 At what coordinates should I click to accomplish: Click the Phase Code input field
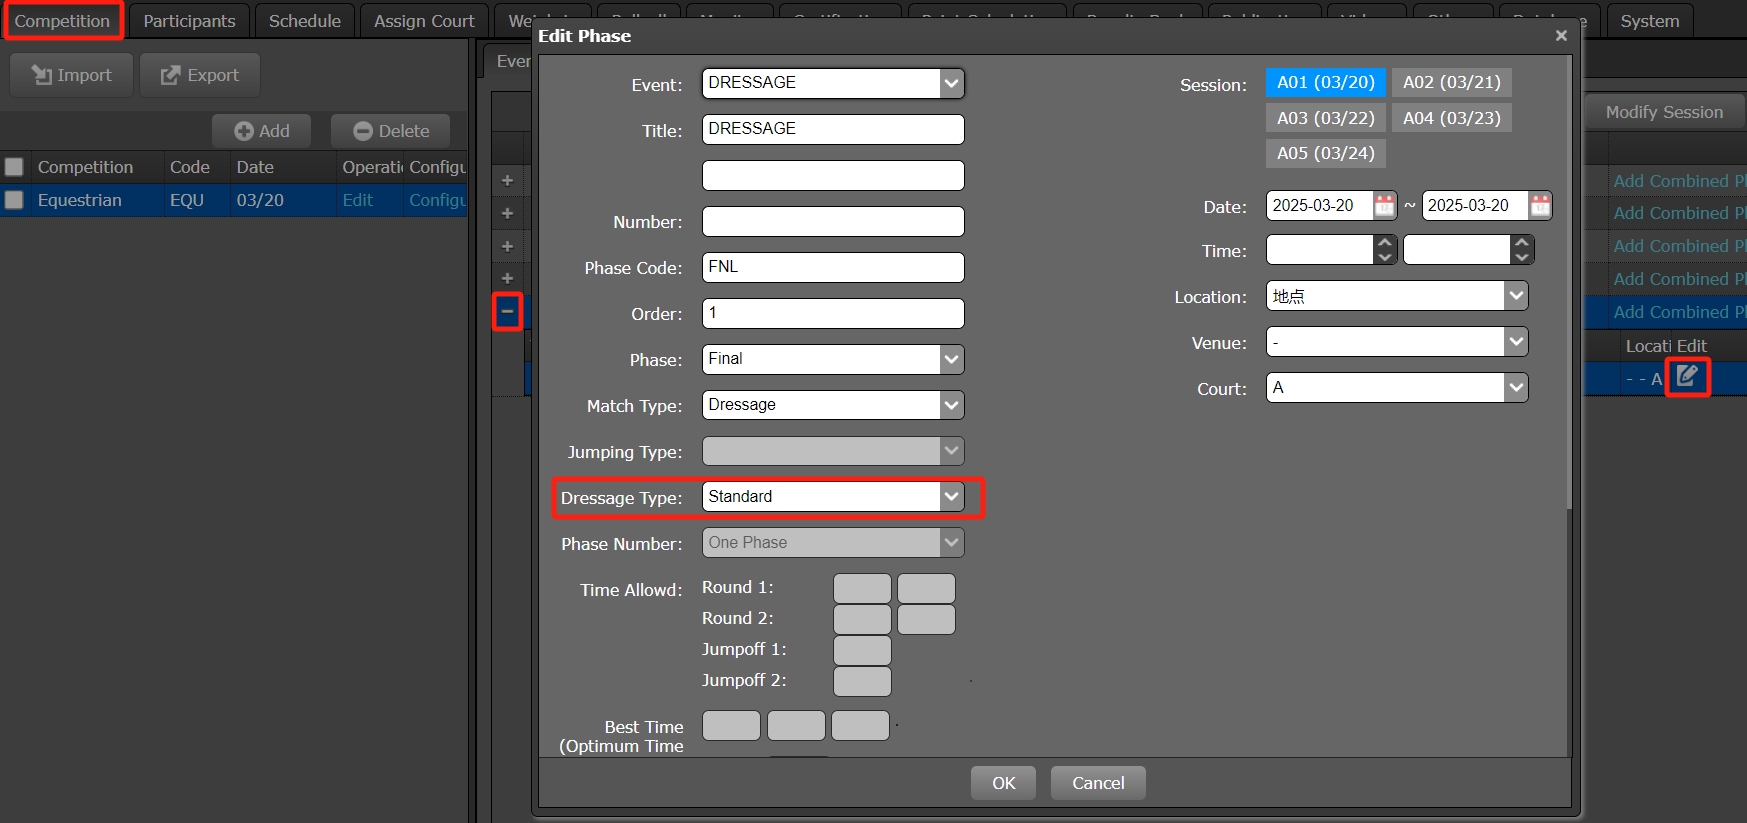tap(832, 267)
